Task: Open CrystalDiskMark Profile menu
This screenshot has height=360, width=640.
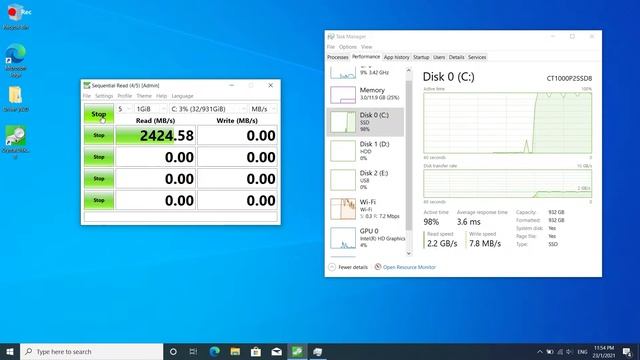Action: 124,96
